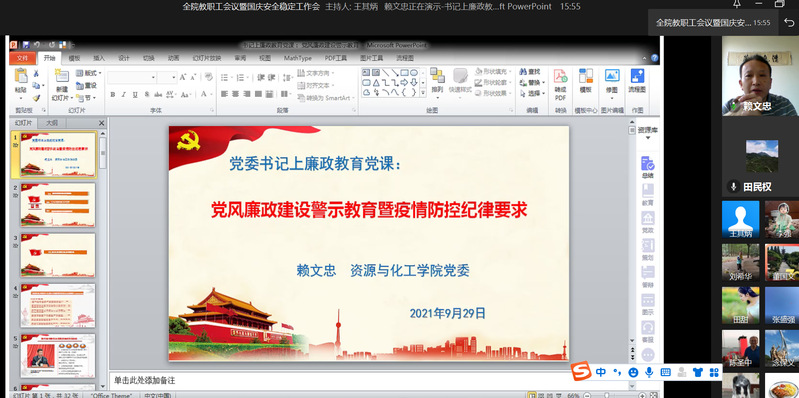This screenshot has width=799, height=398.
Task: Toggle Bold text formatting
Action: click(113, 94)
